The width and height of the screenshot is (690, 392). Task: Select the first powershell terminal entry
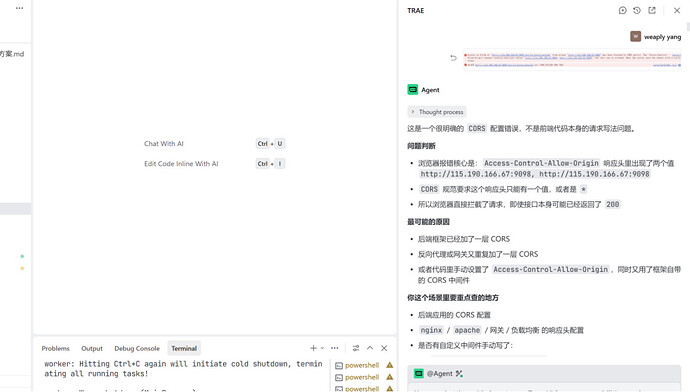coord(362,365)
